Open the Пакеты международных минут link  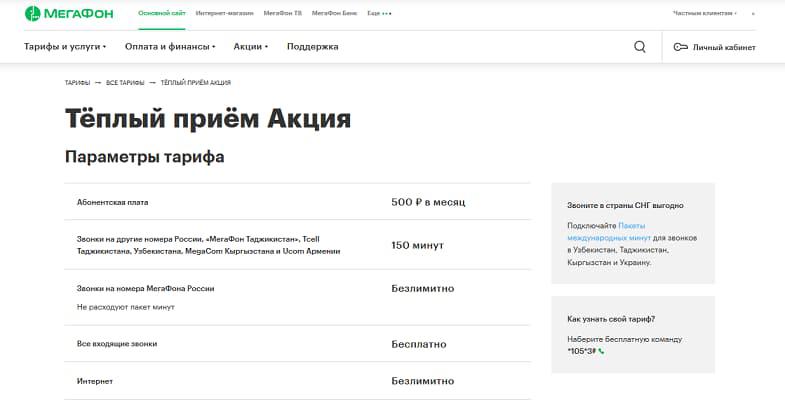click(x=609, y=232)
